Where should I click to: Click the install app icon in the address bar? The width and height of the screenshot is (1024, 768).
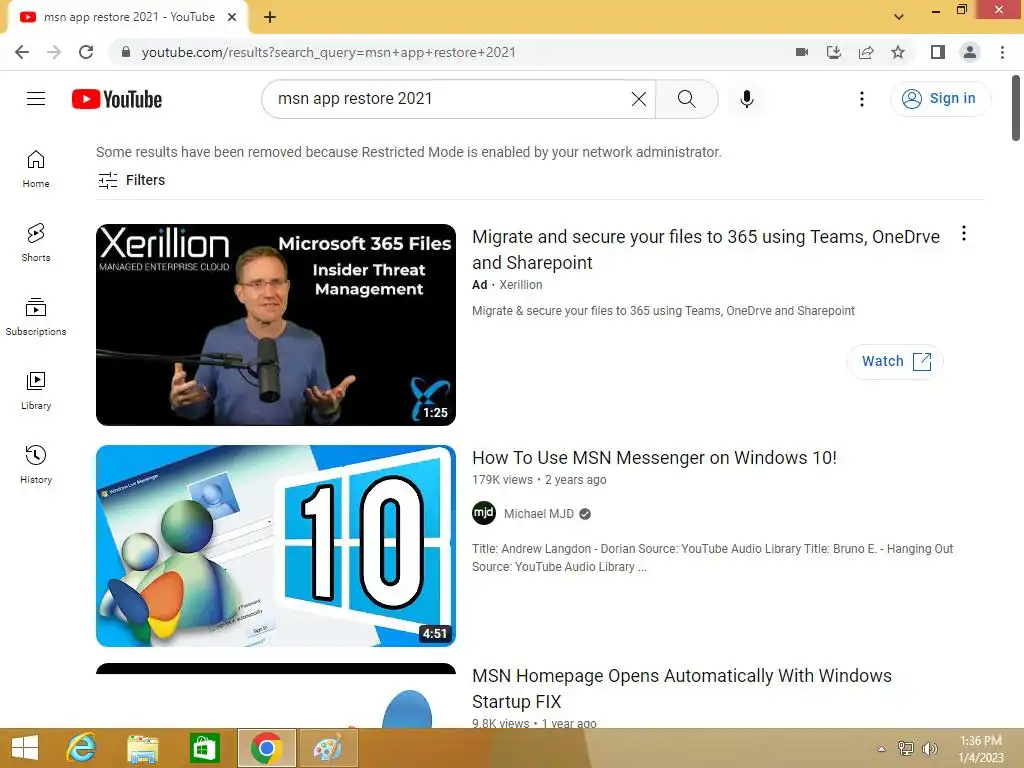(x=834, y=52)
